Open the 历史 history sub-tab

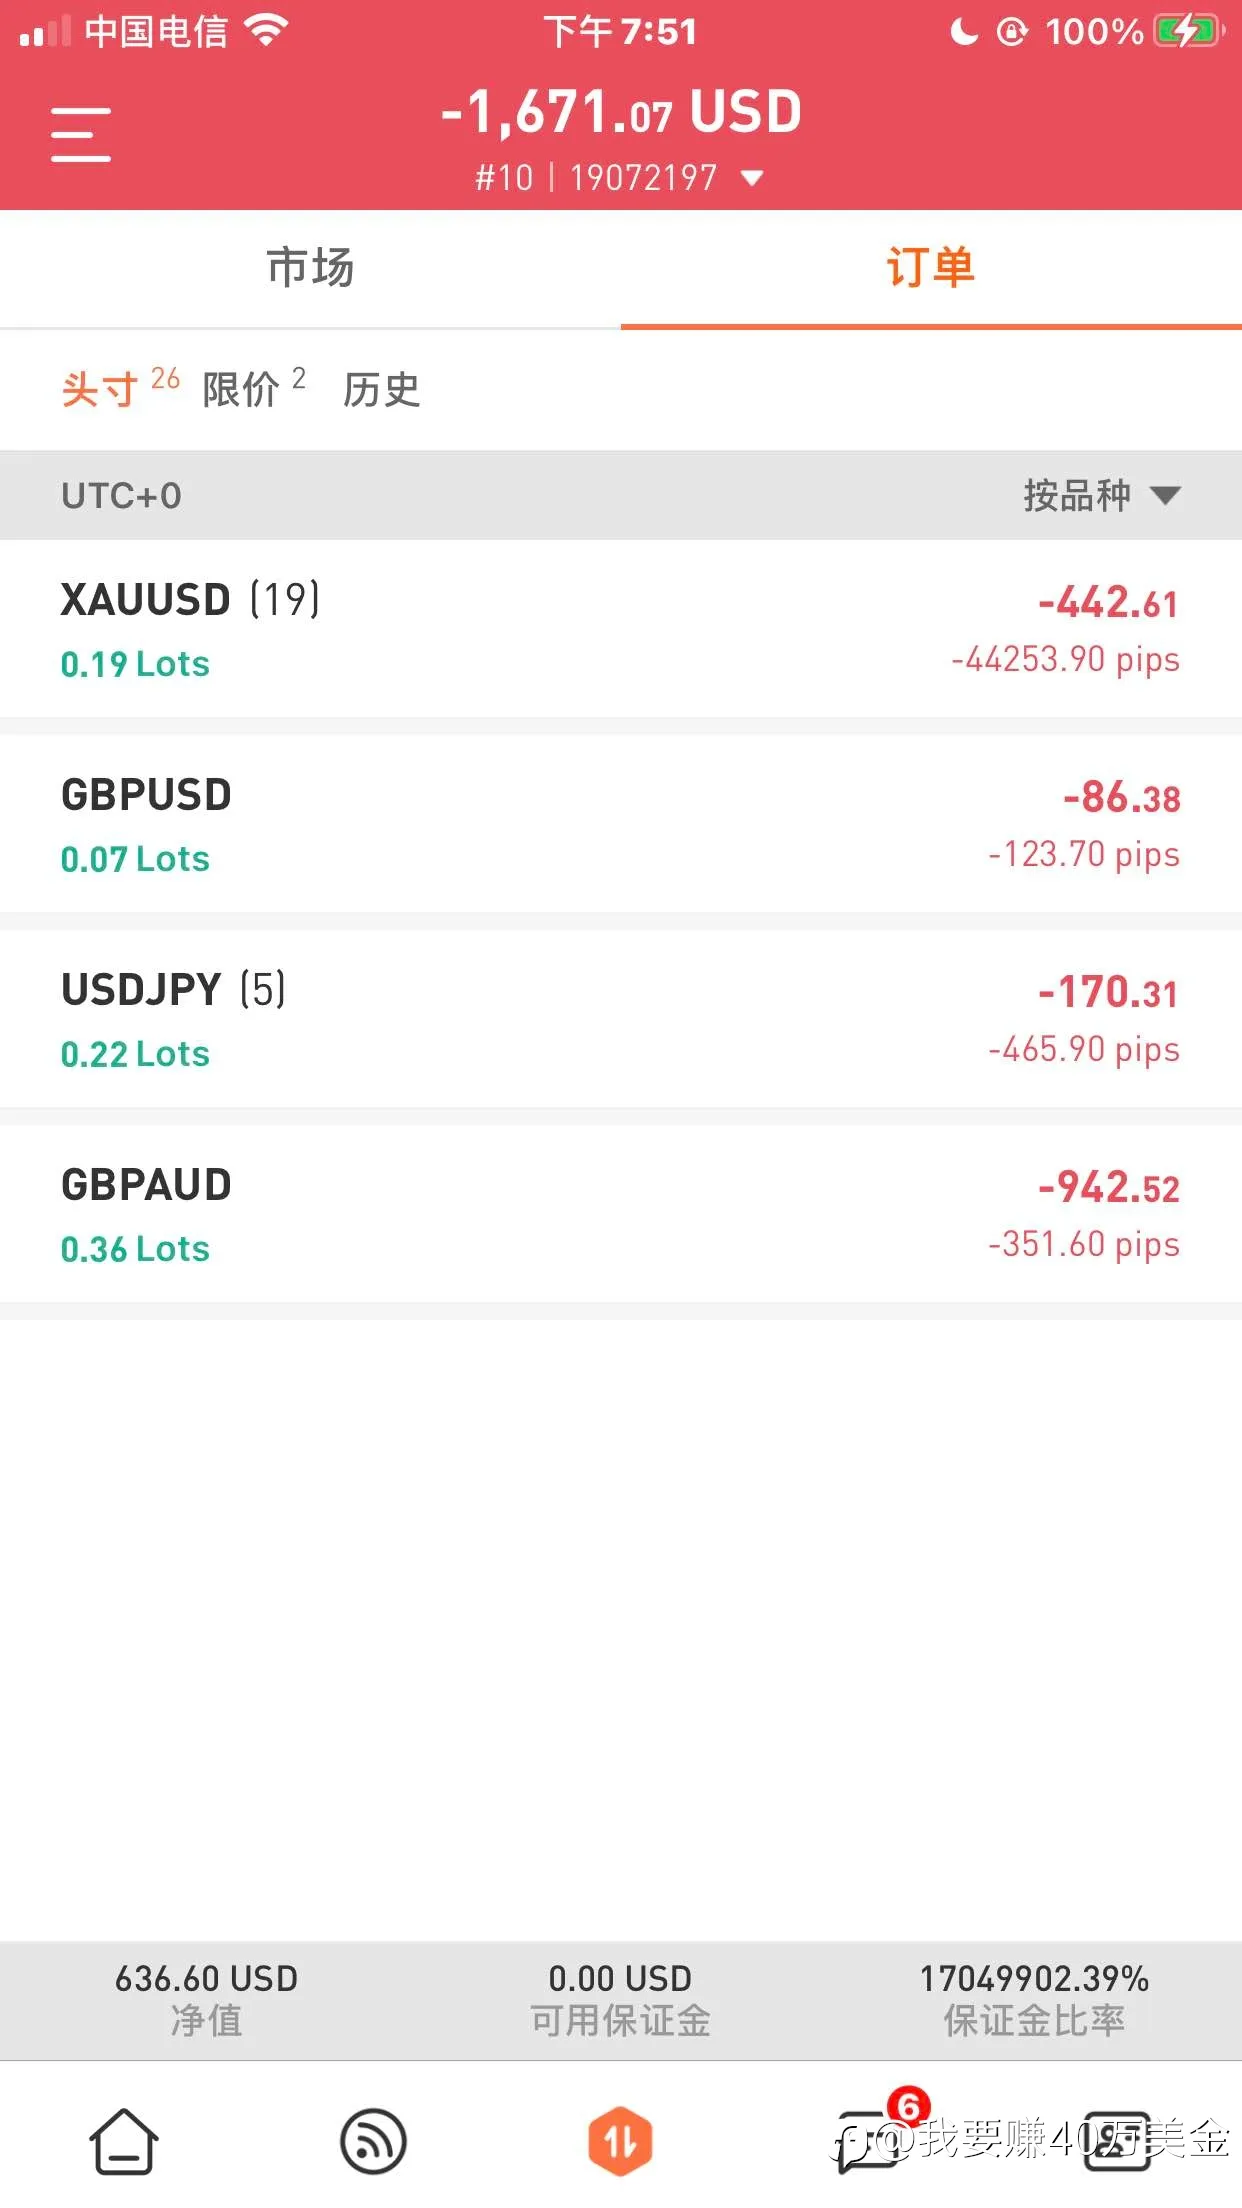381,389
